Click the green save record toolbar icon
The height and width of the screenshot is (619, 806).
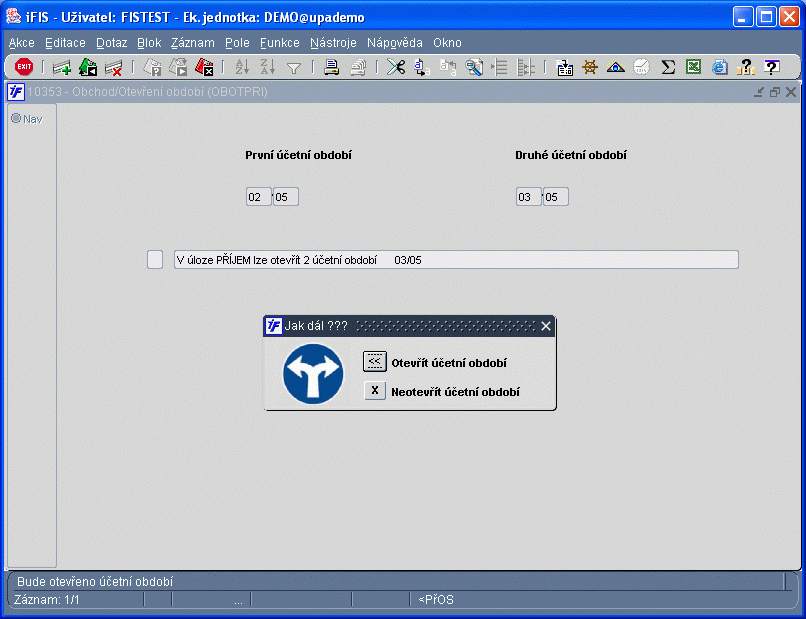[88, 67]
